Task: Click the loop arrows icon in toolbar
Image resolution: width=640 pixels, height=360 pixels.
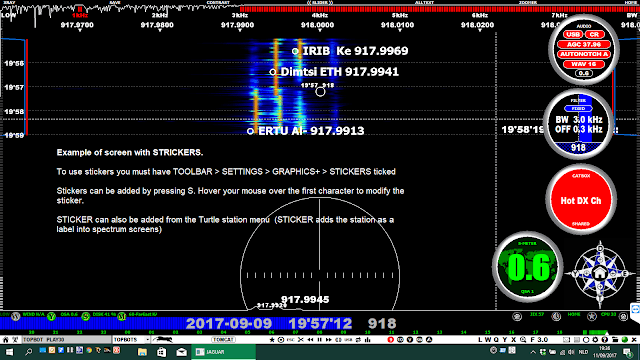Action: [x=358, y=340]
